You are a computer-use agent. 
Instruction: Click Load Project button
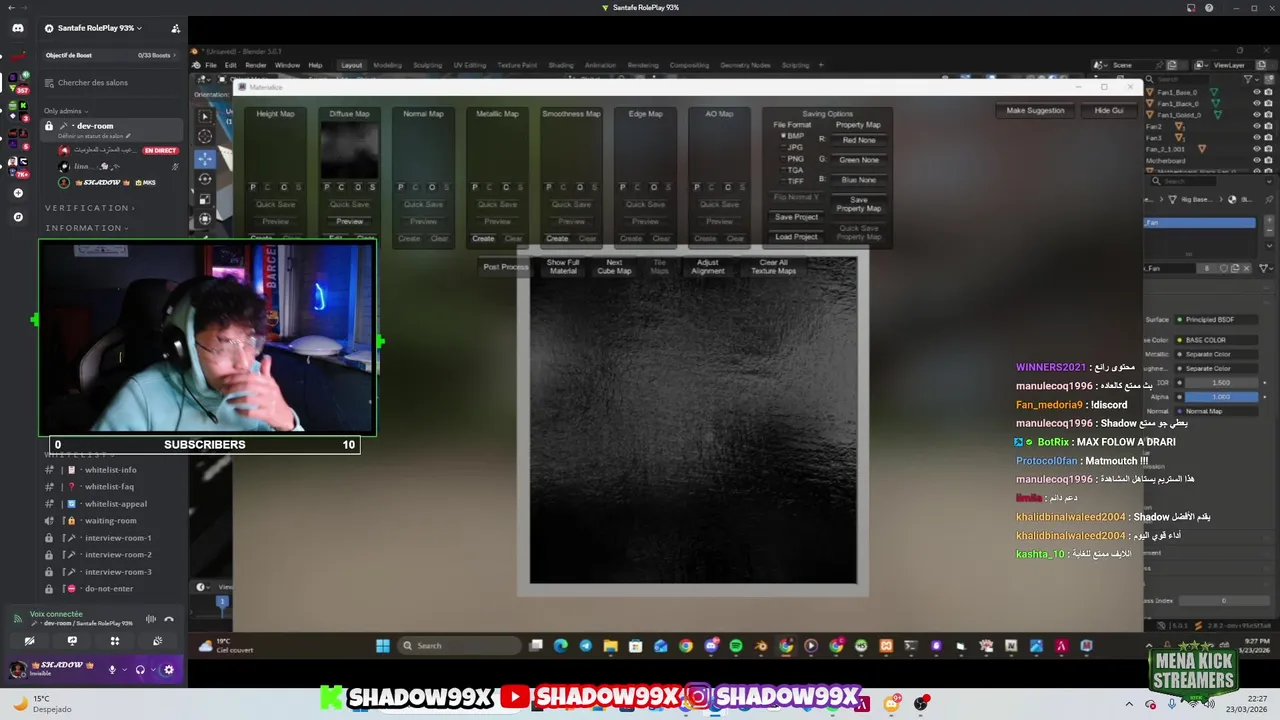(x=797, y=237)
